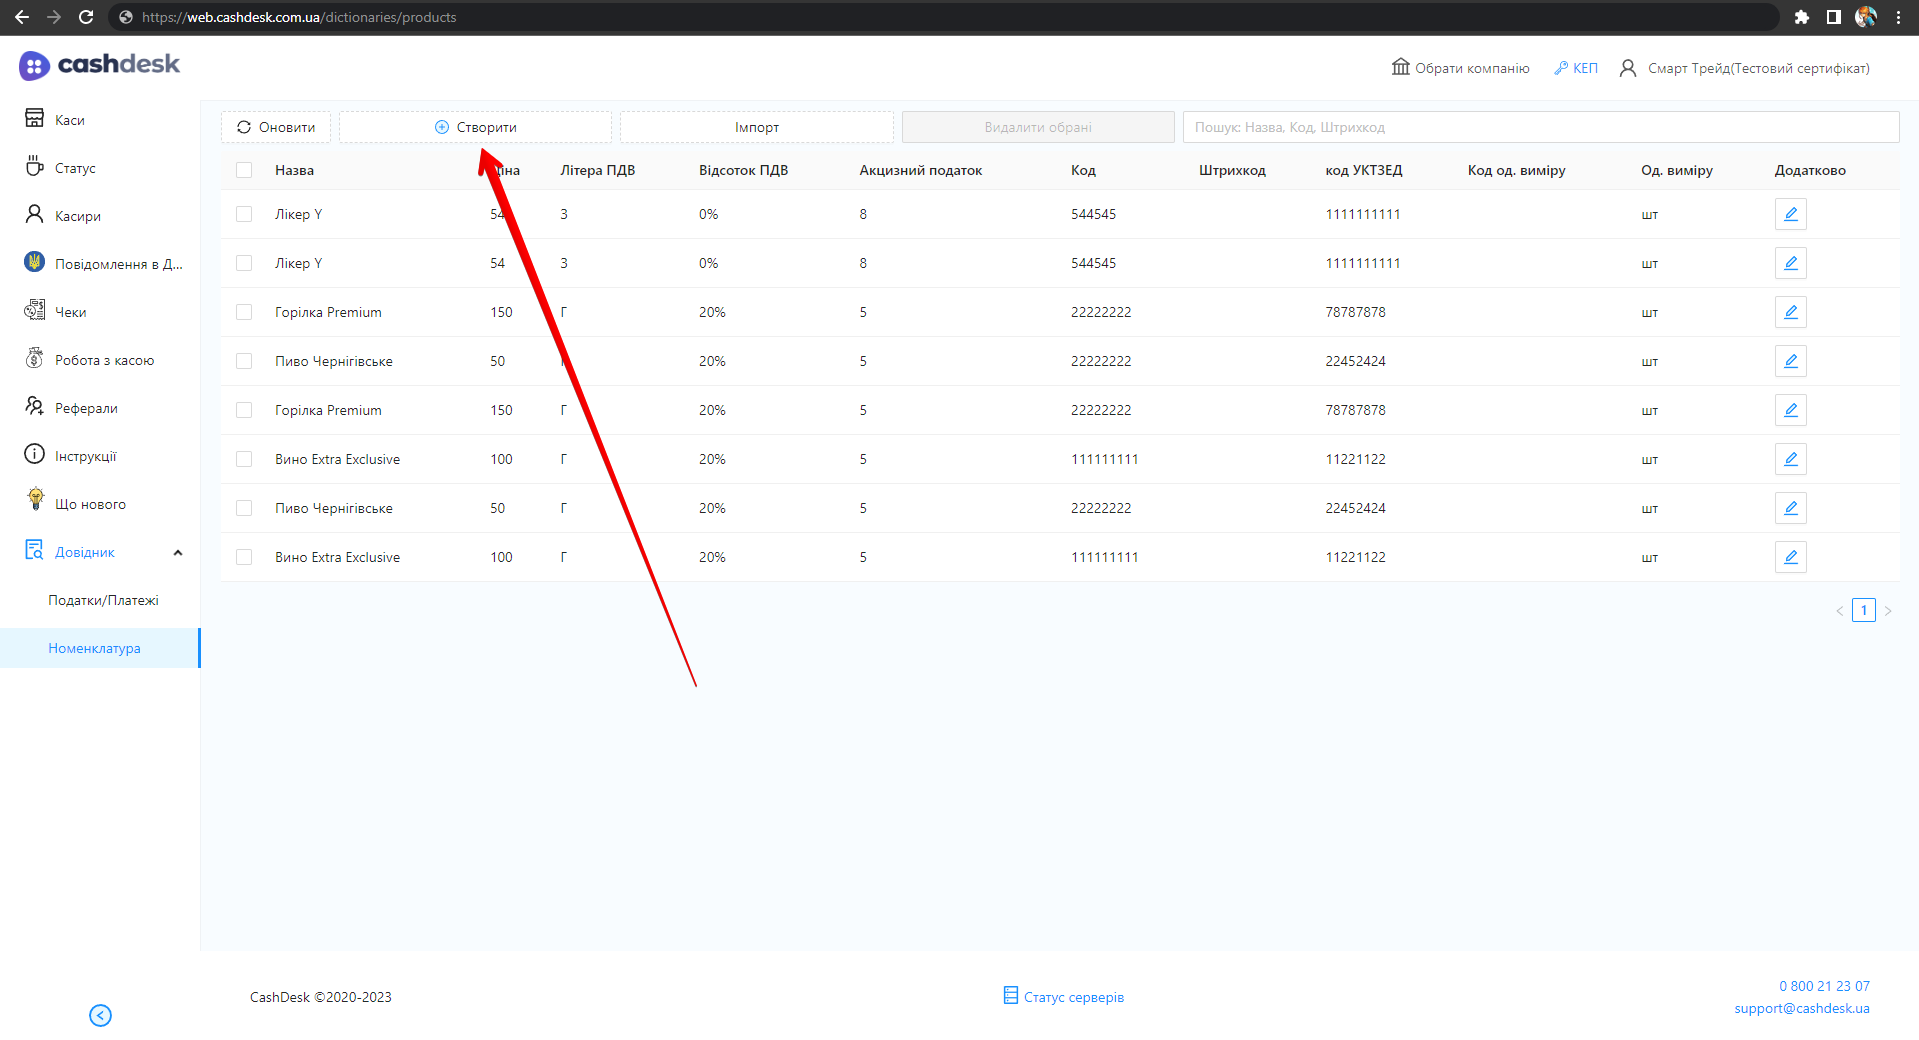Go to next page with pagination arrow

(x=1888, y=611)
